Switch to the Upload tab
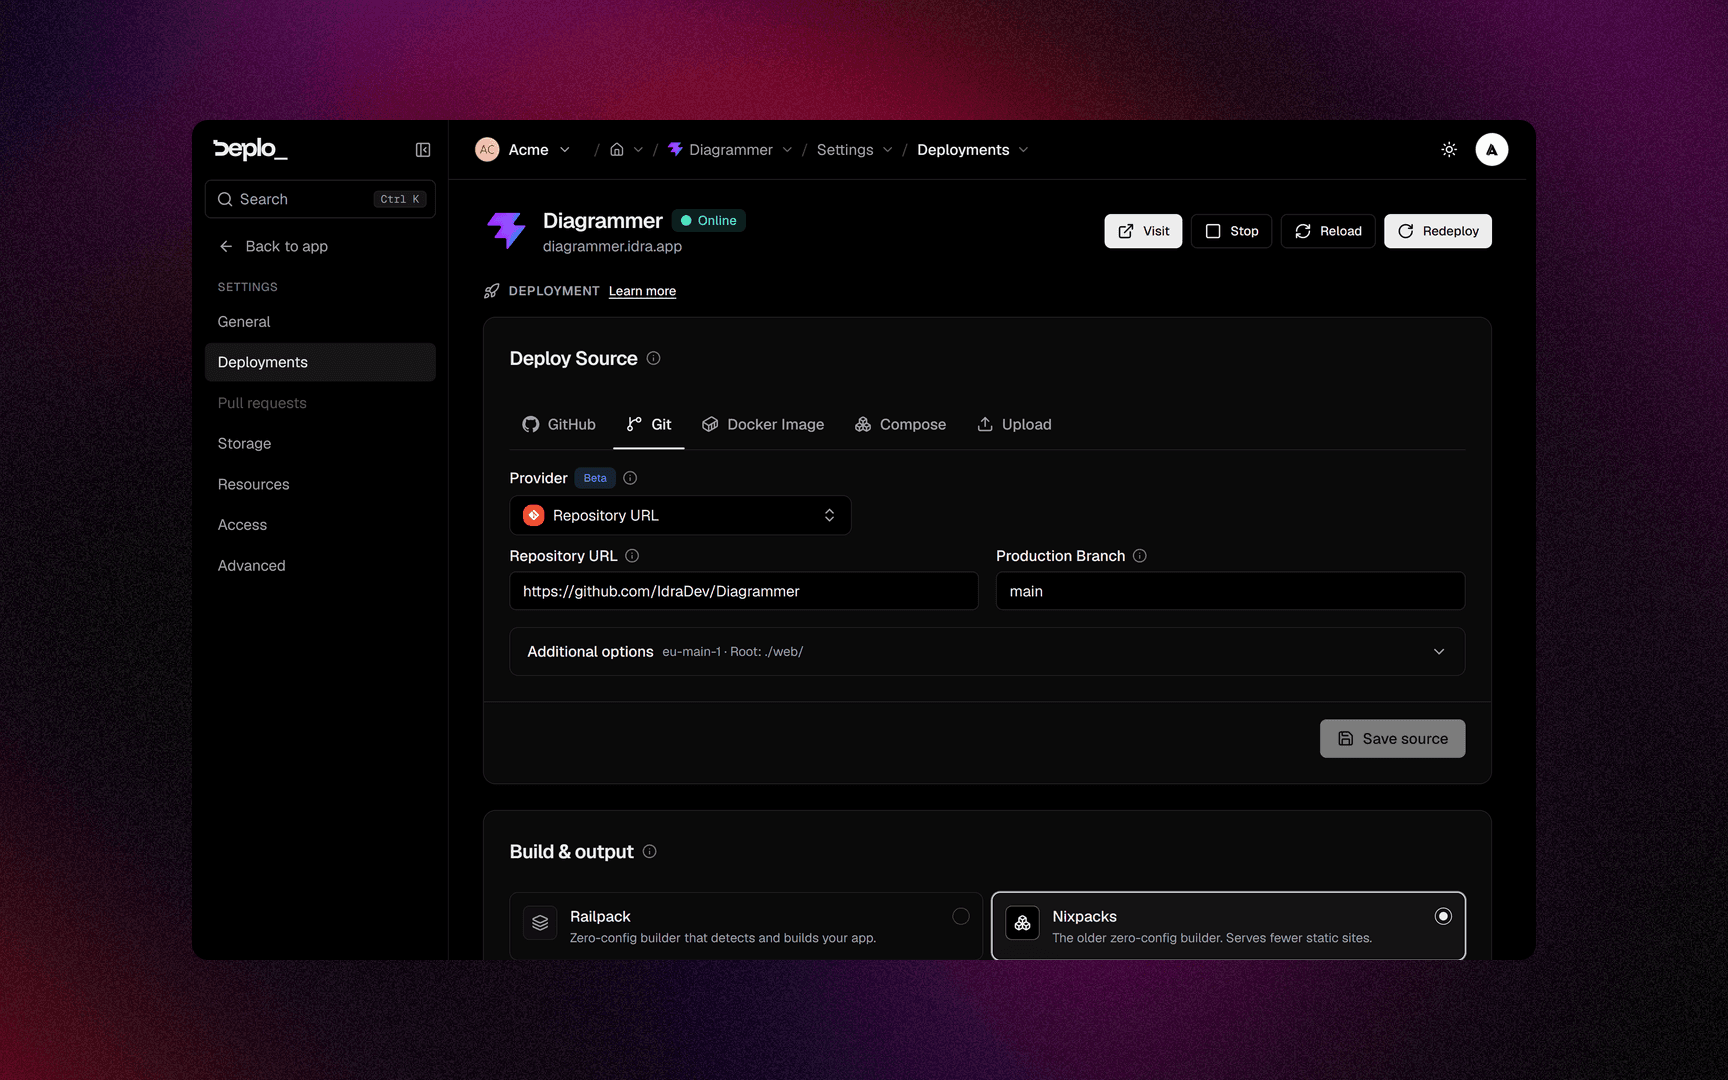This screenshot has height=1080, width=1728. (x=1014, y=424)
